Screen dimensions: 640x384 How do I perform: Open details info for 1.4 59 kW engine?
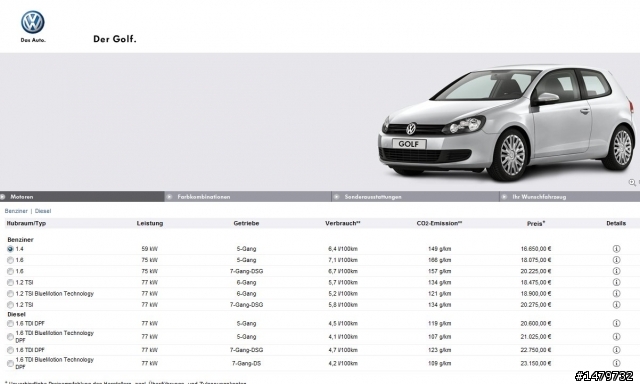pos(616,249)
